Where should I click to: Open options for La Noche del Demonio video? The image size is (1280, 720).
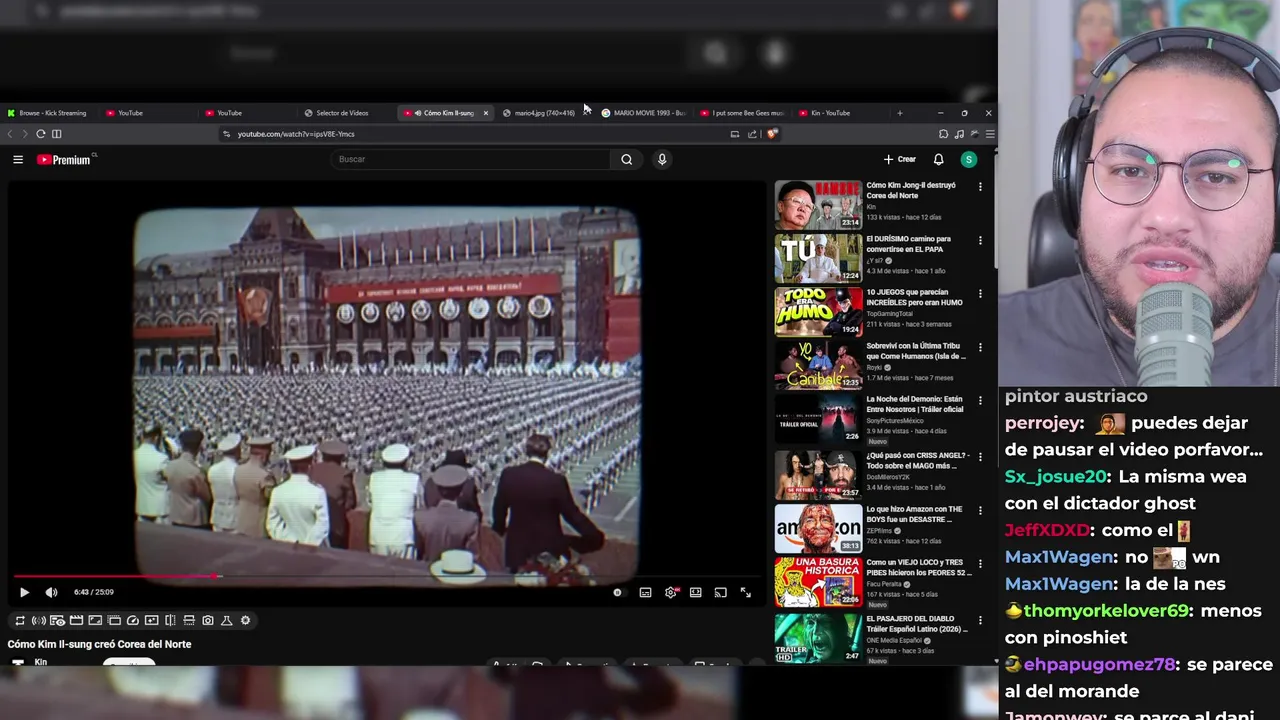(x=980, y=403)
